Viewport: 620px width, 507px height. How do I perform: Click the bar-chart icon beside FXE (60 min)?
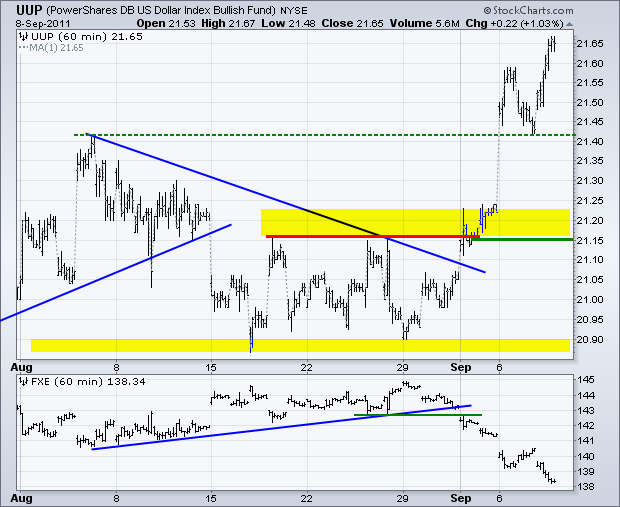coord(23,382)
